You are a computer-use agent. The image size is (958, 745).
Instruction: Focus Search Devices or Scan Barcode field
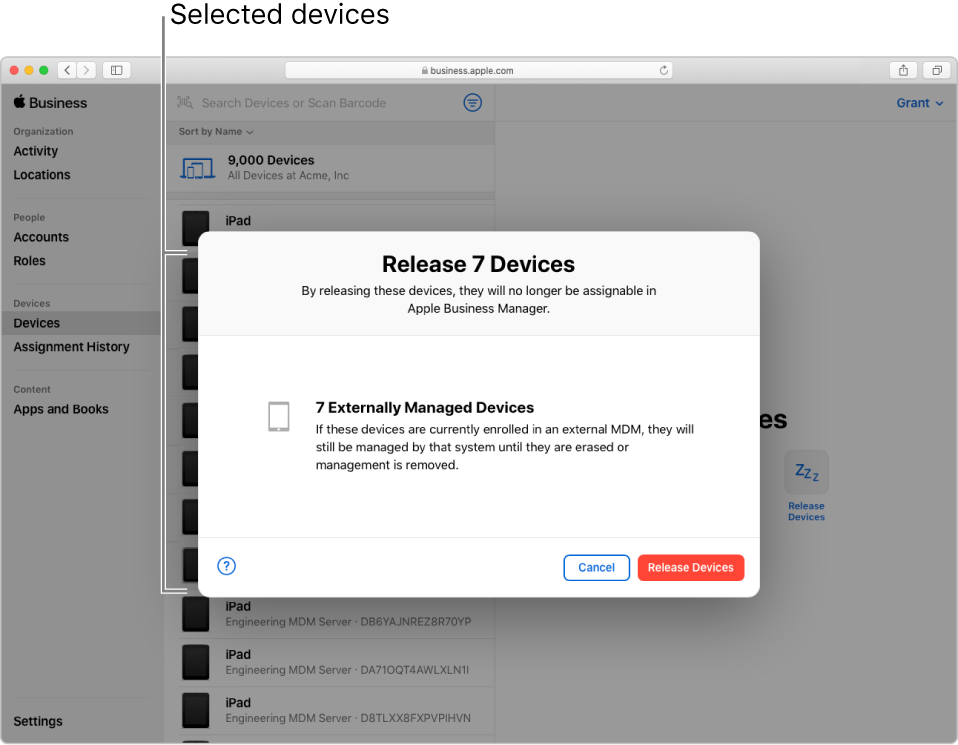[294, 103]
